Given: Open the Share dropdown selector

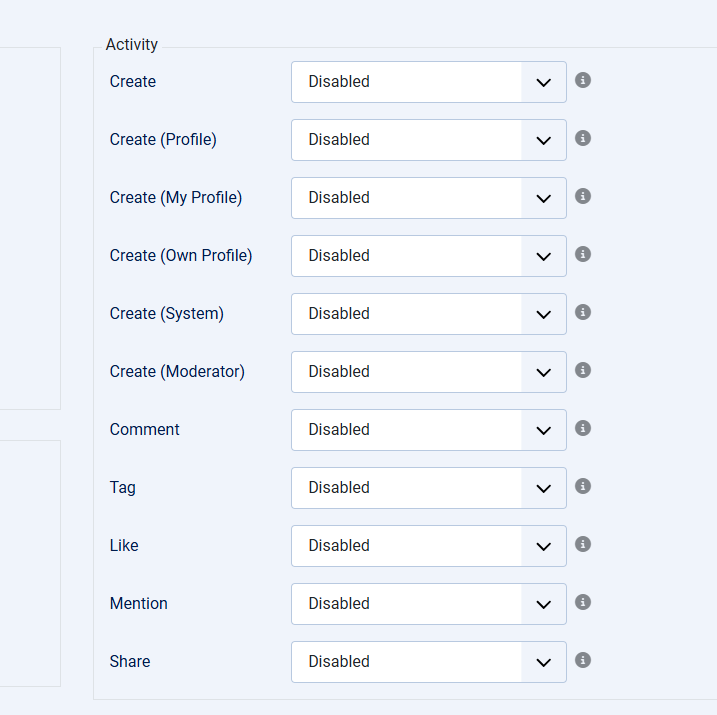Looking at the screenshot, I should coord(429,662).
